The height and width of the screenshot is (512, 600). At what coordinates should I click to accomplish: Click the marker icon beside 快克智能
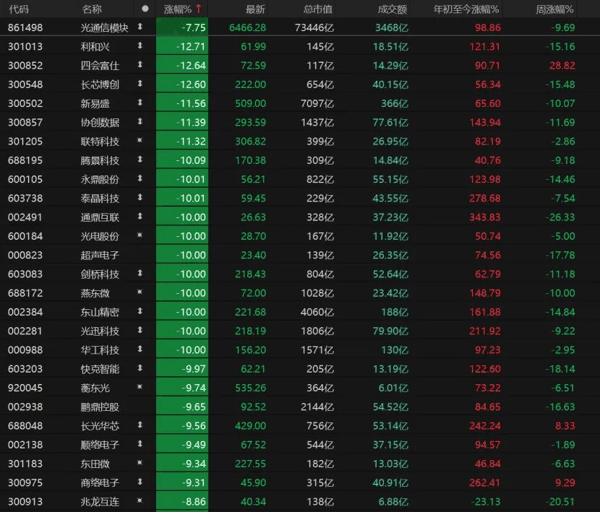click(x=140, y=368)
